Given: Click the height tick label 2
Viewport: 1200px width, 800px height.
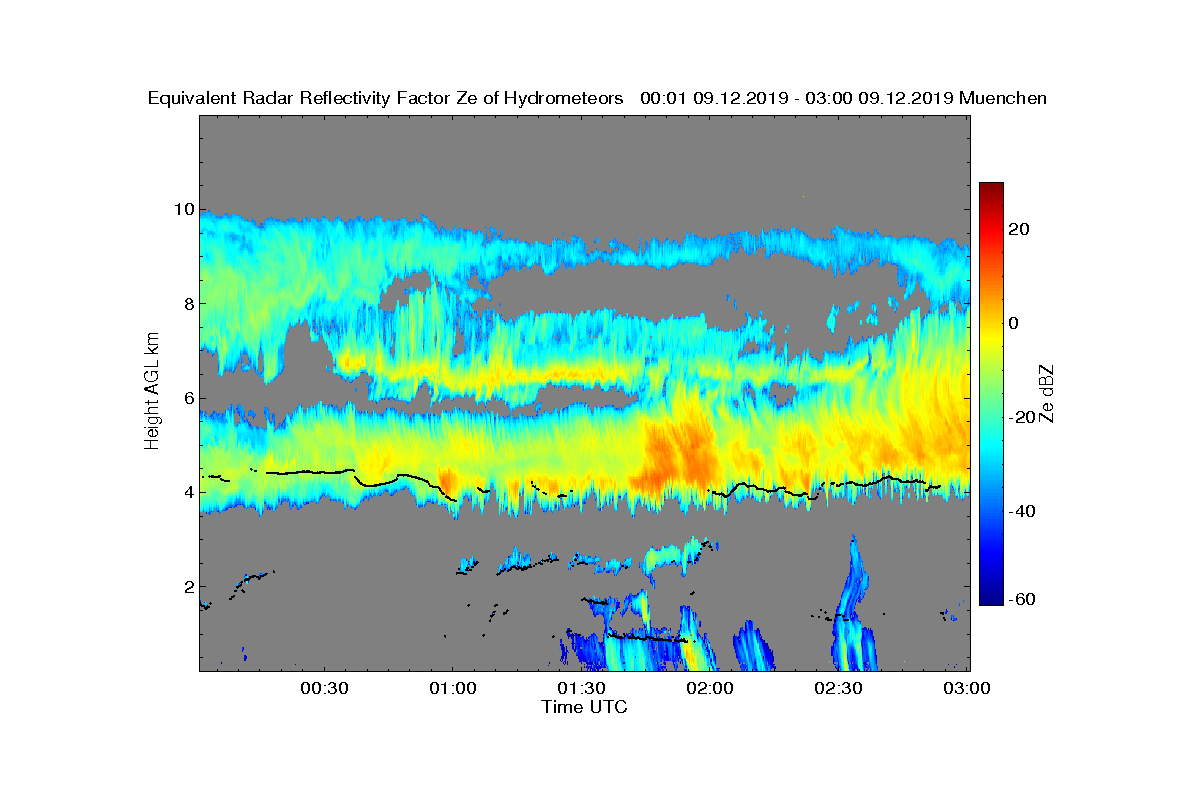Looking at the screenshot, I should 187,587.
